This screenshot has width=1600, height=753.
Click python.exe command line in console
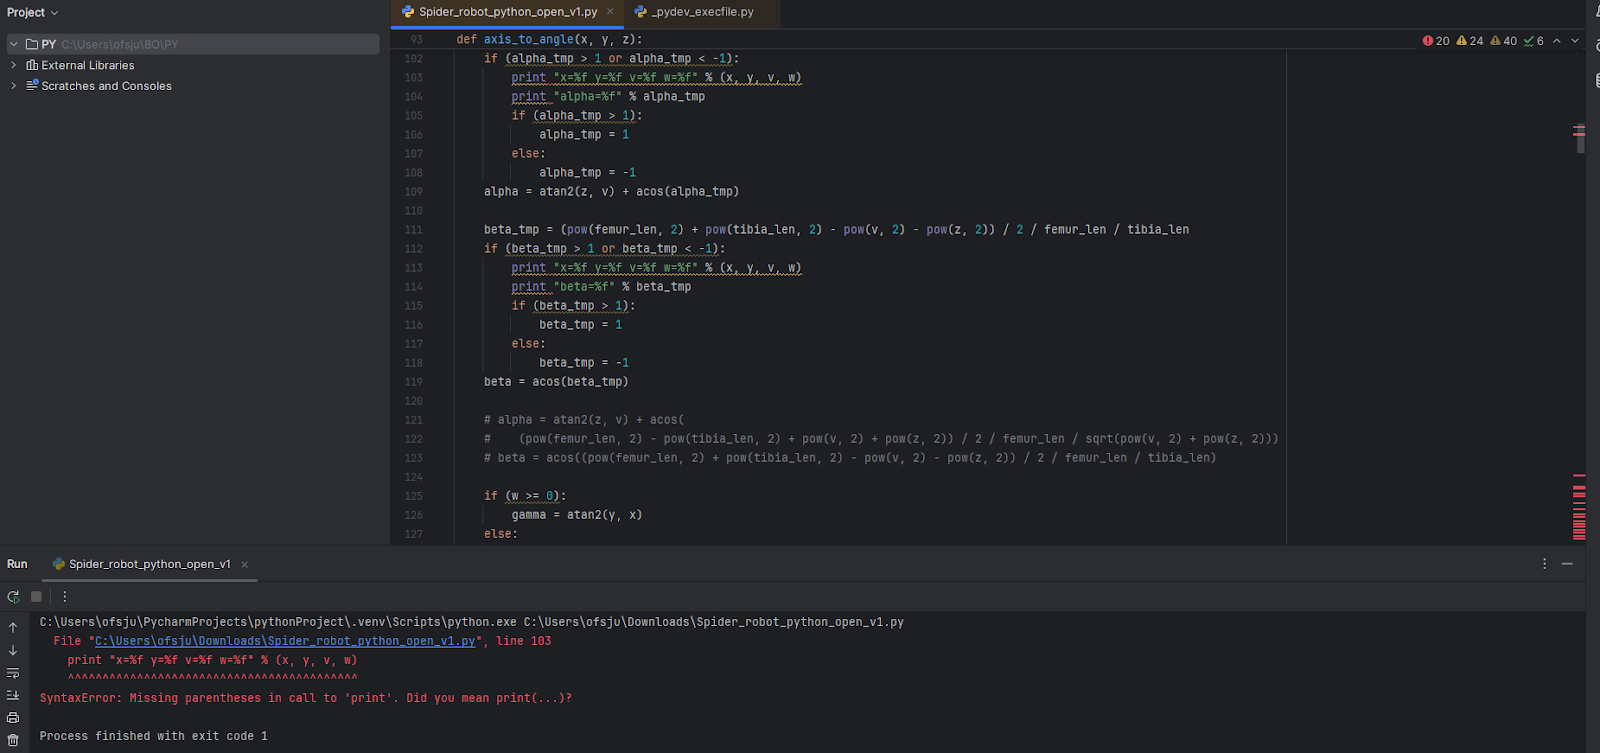point(472,622)
